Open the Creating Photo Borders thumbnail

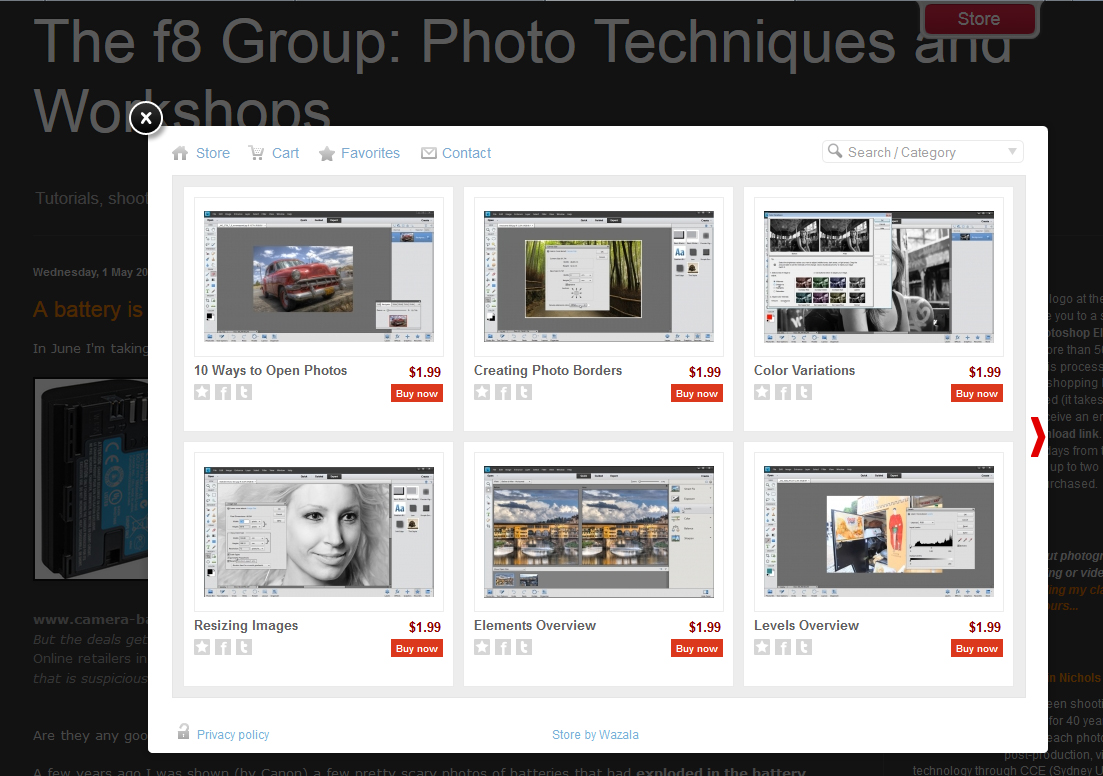[x=599, y=276]
